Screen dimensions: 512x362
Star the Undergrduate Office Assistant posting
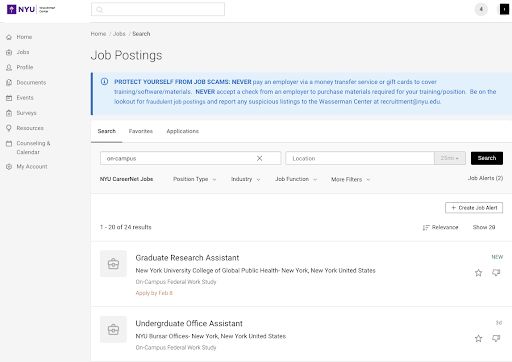[x=478, y=339]
